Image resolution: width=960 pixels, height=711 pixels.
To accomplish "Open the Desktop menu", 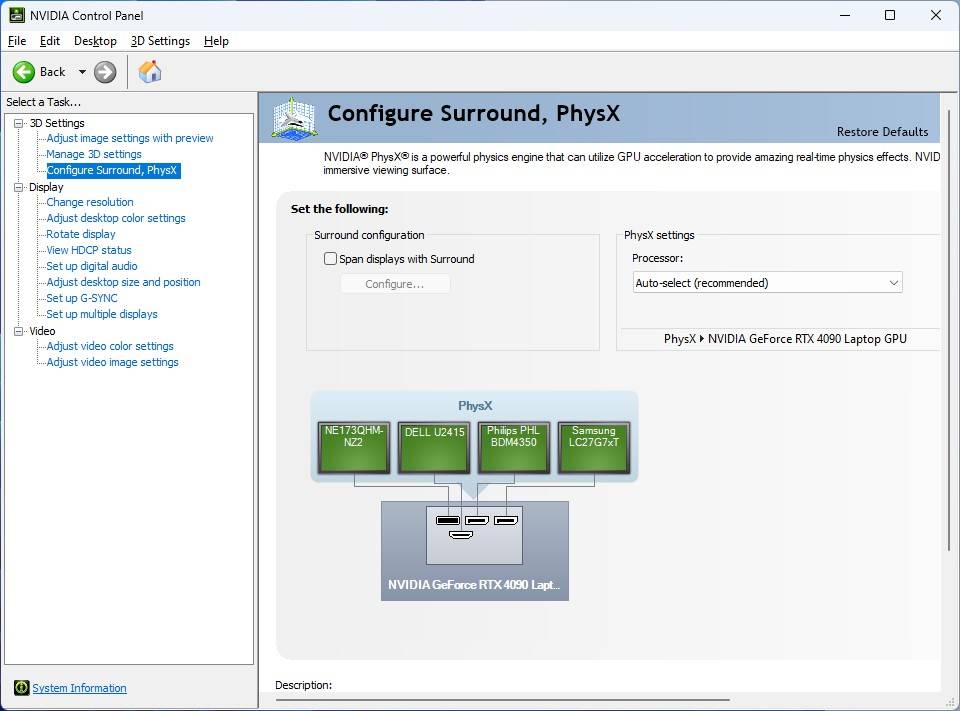I will pos(95,41).
